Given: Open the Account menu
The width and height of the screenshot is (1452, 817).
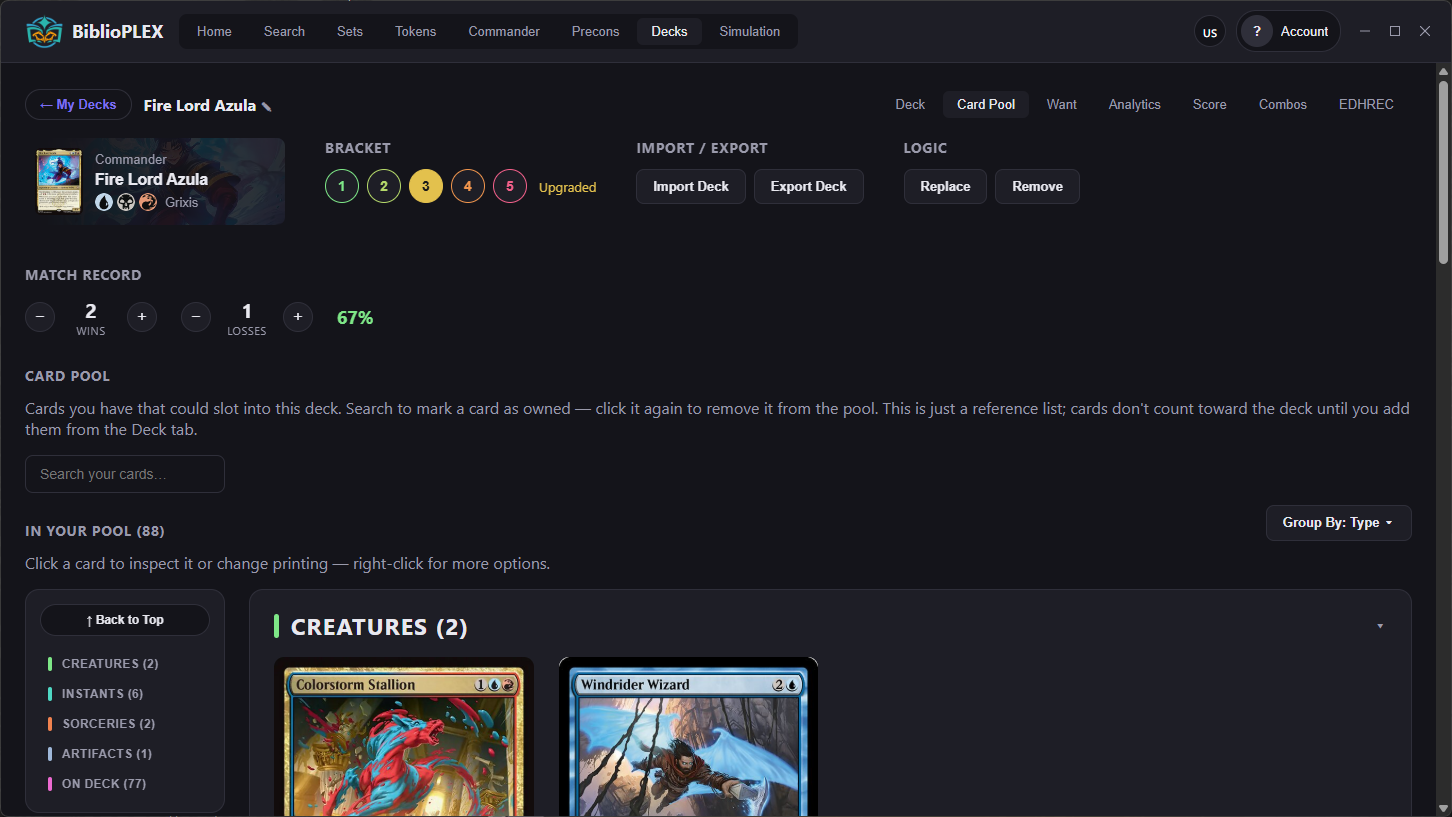Looking at the screenshot, I should pos(1288,32).
